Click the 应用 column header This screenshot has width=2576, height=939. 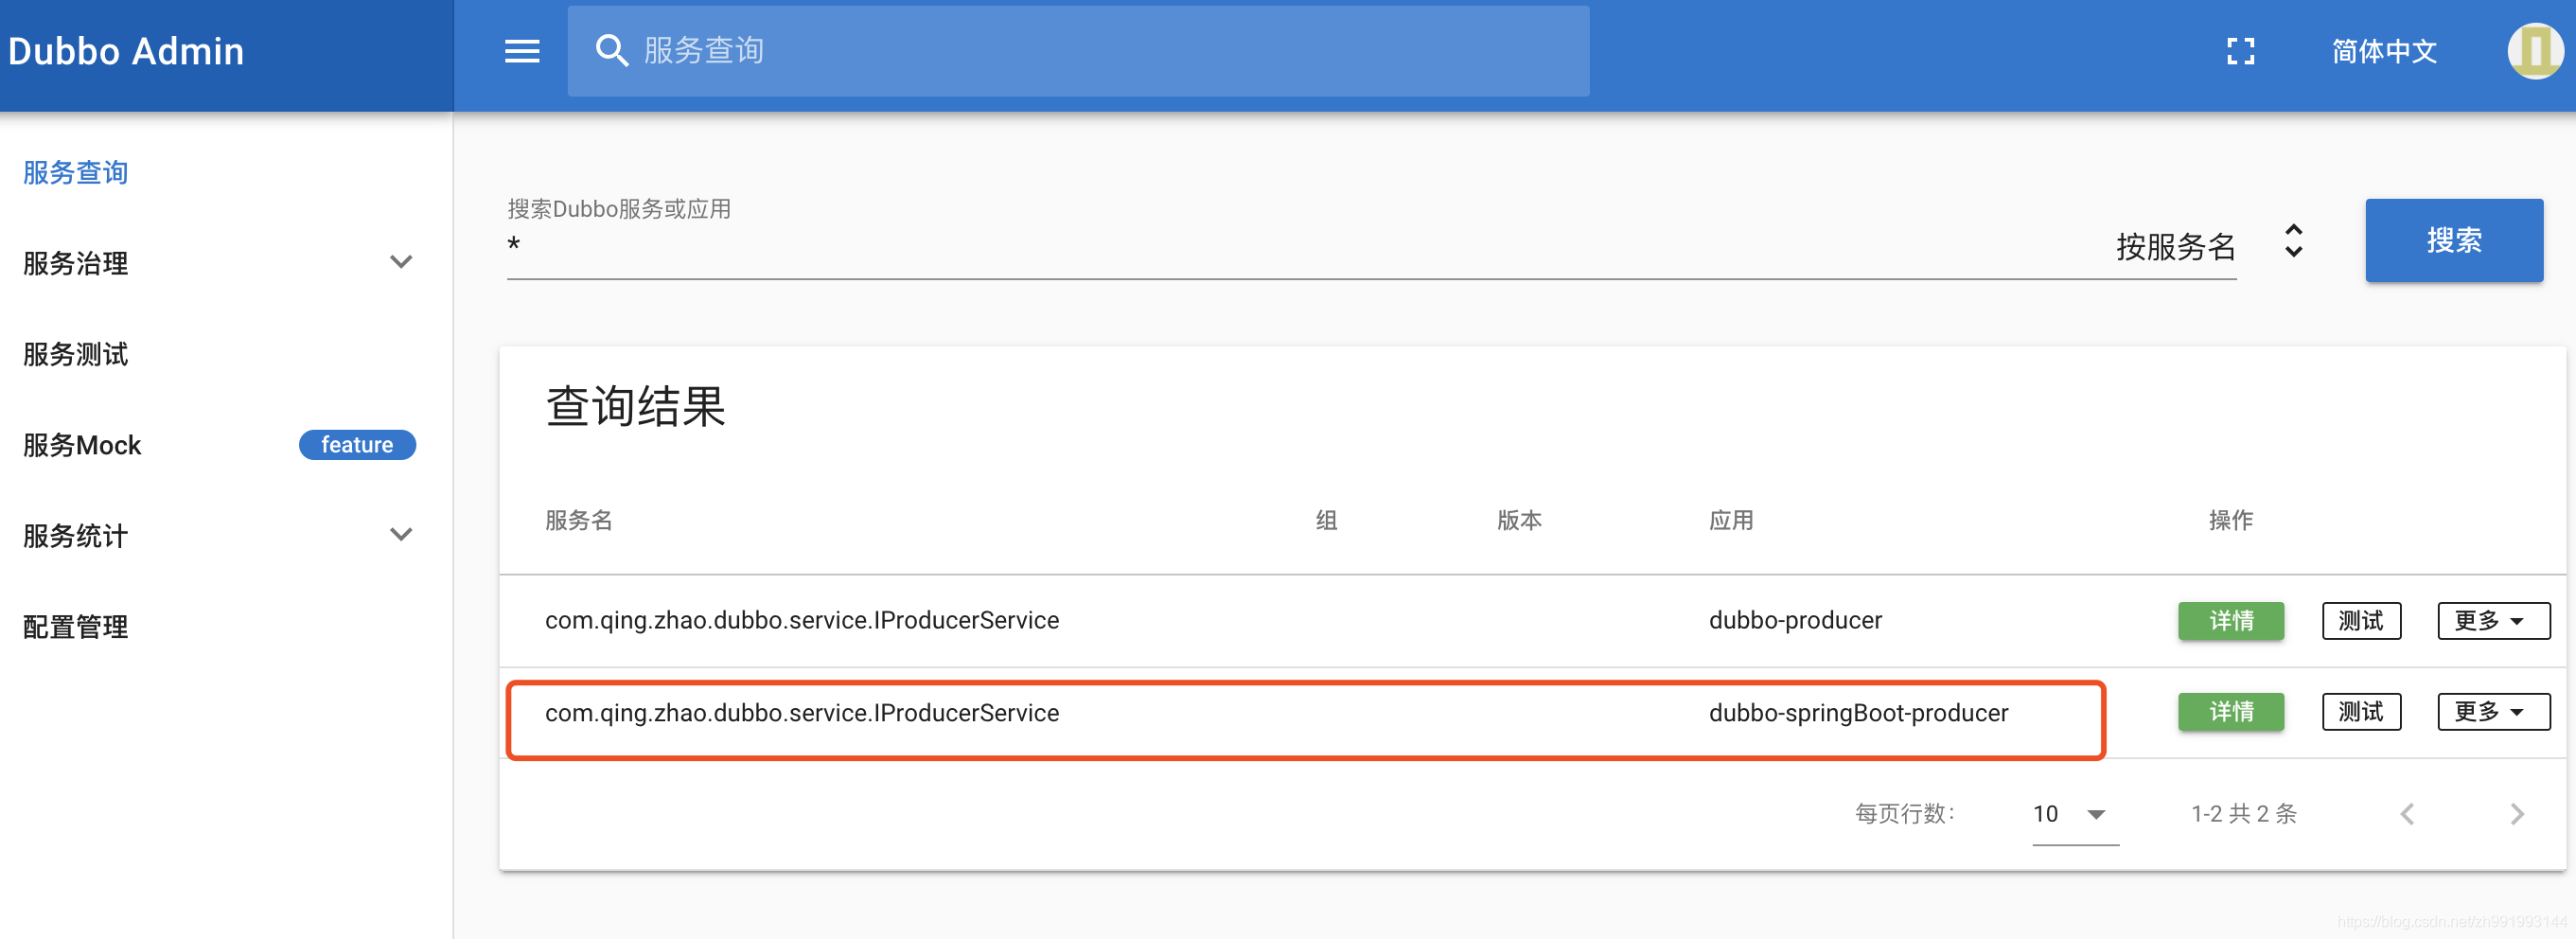pyautogui.click(x=1730, y=520)
